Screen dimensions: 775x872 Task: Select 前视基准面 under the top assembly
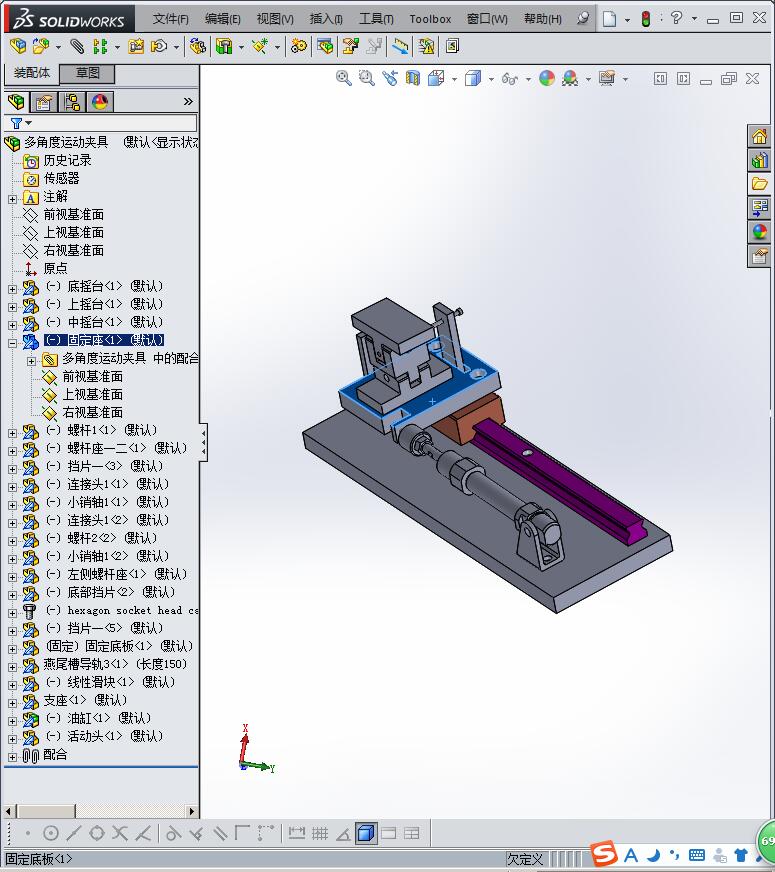73,215
